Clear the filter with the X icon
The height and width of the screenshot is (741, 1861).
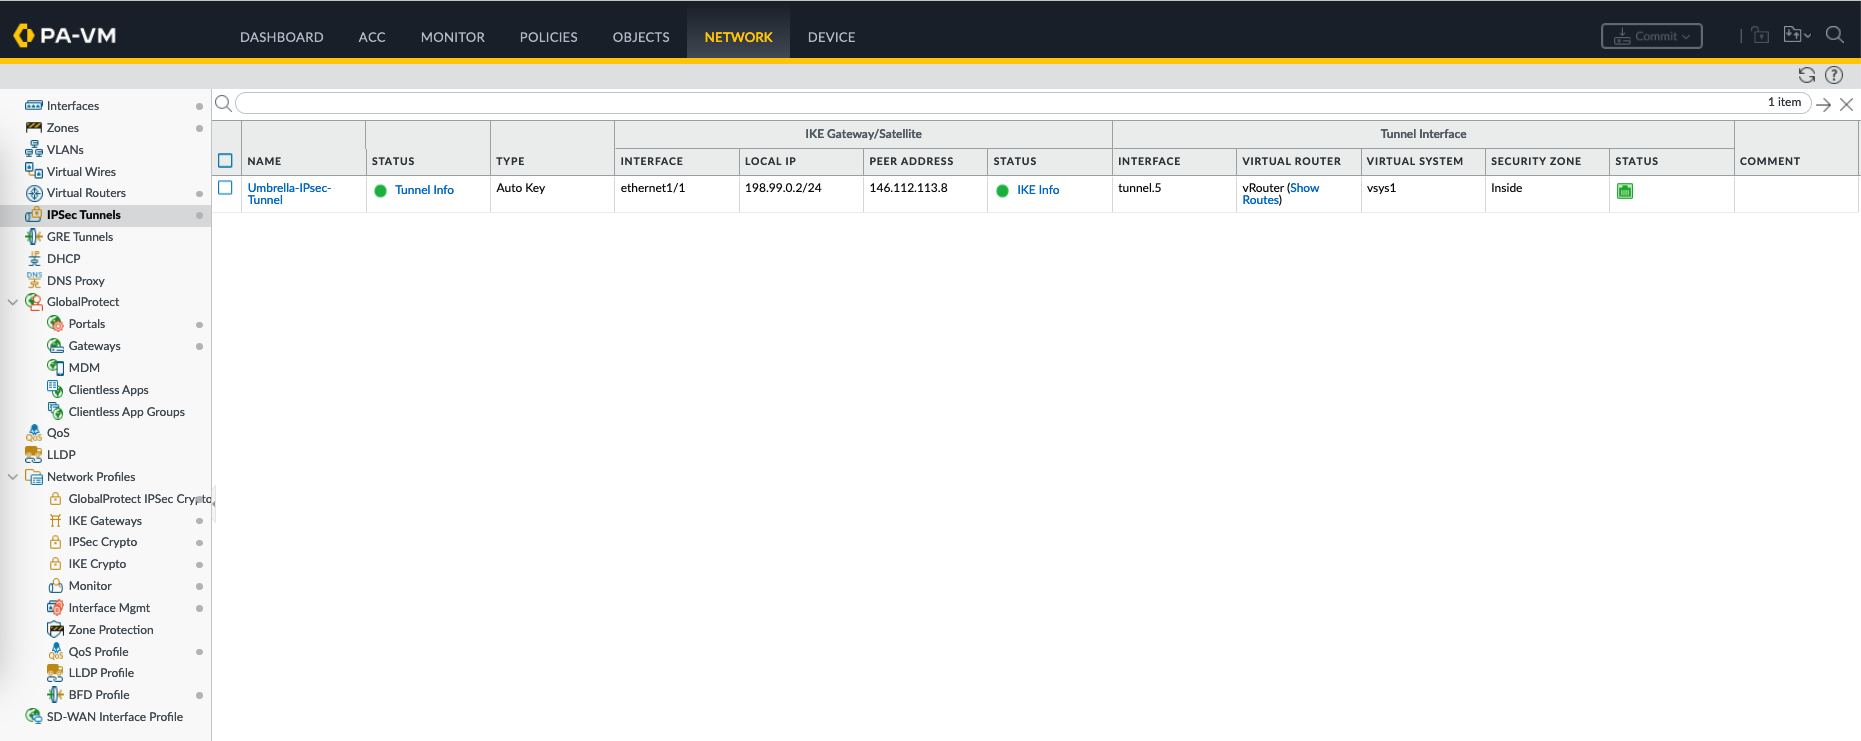click(1846, 104)
